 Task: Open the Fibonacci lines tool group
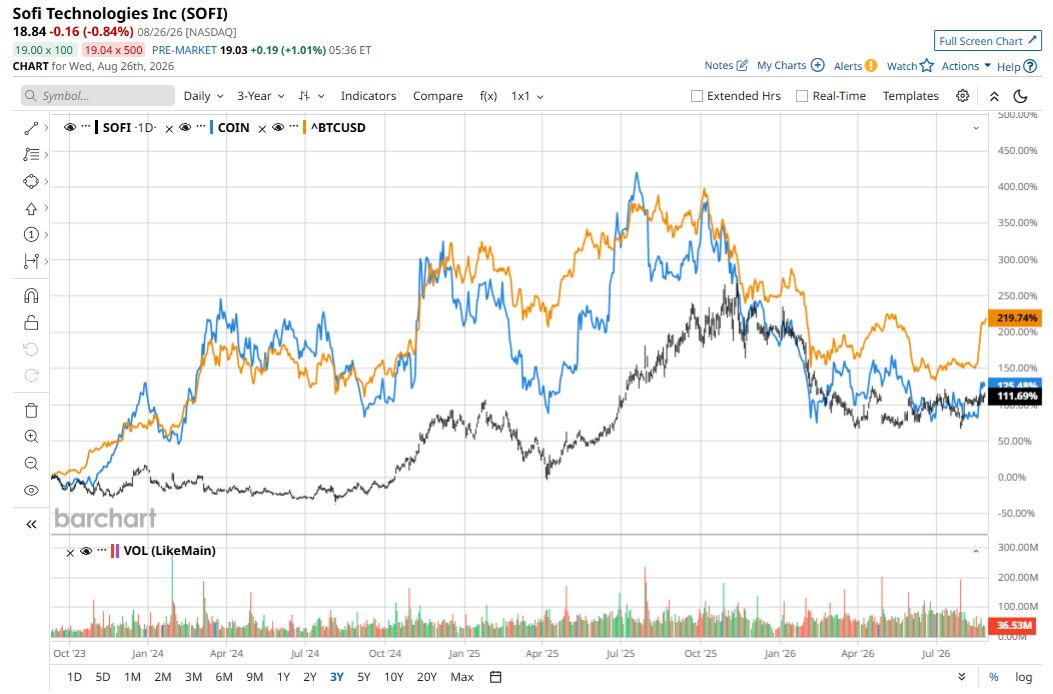coord(31,155)
